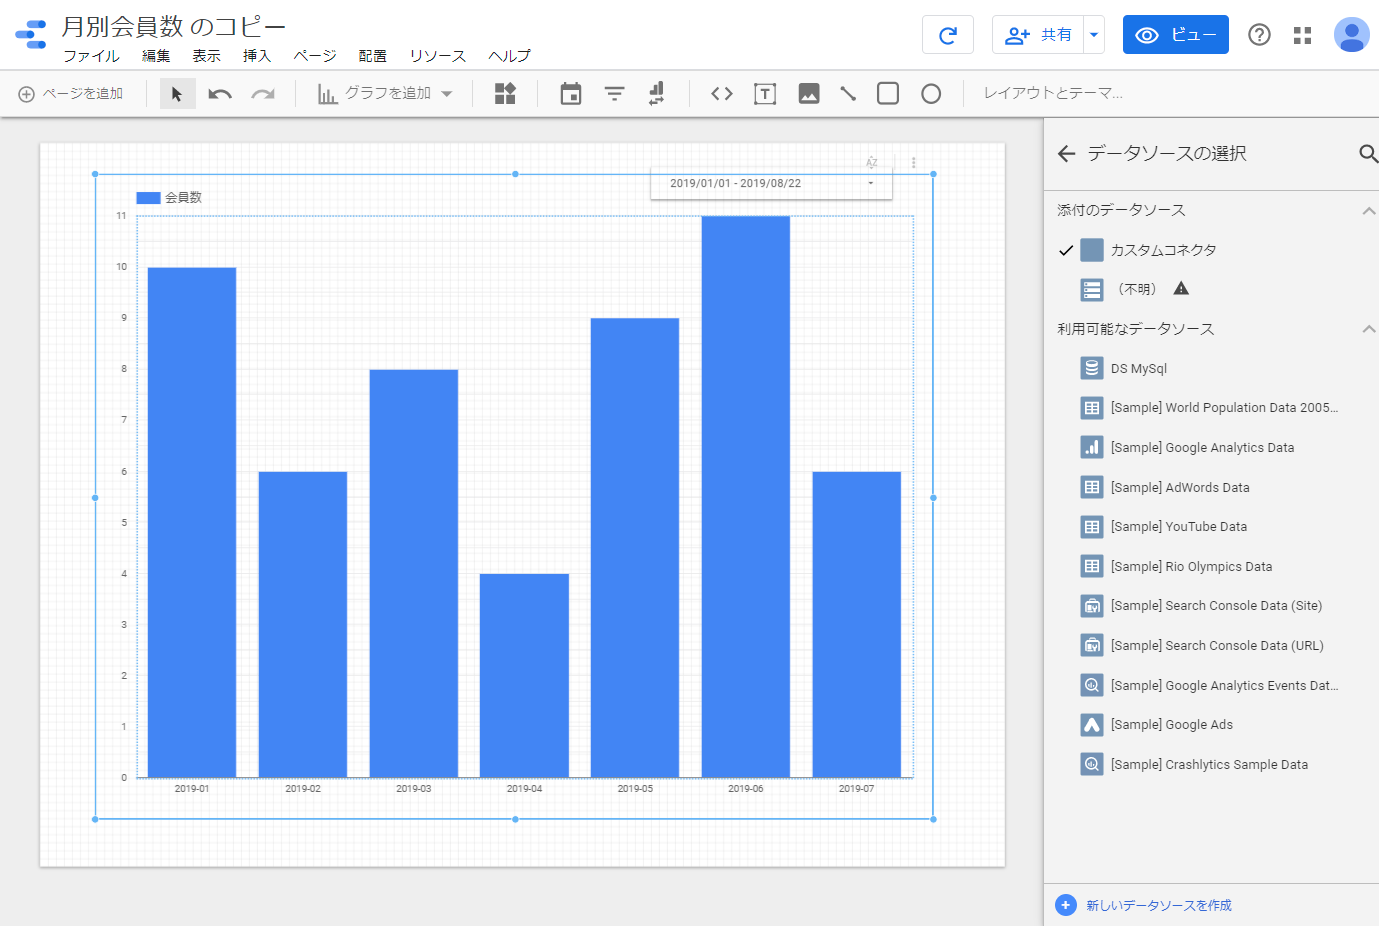Insert an image using image icon
The image size is (1379, 926).
pos(809,94)
